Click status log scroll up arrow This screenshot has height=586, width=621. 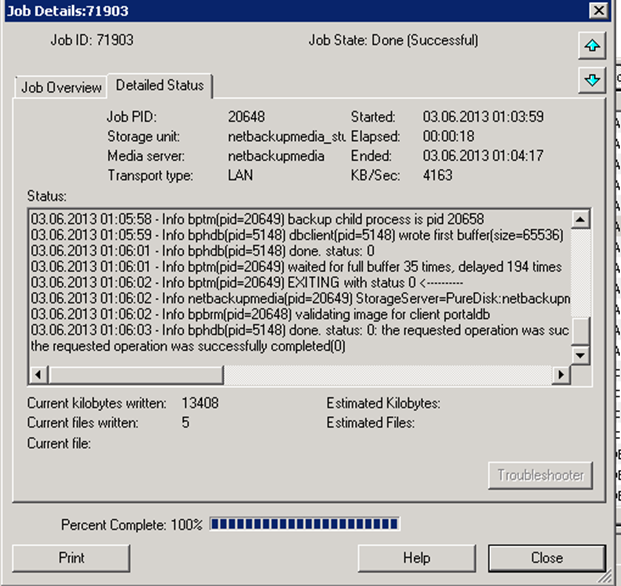click(580, 219)
